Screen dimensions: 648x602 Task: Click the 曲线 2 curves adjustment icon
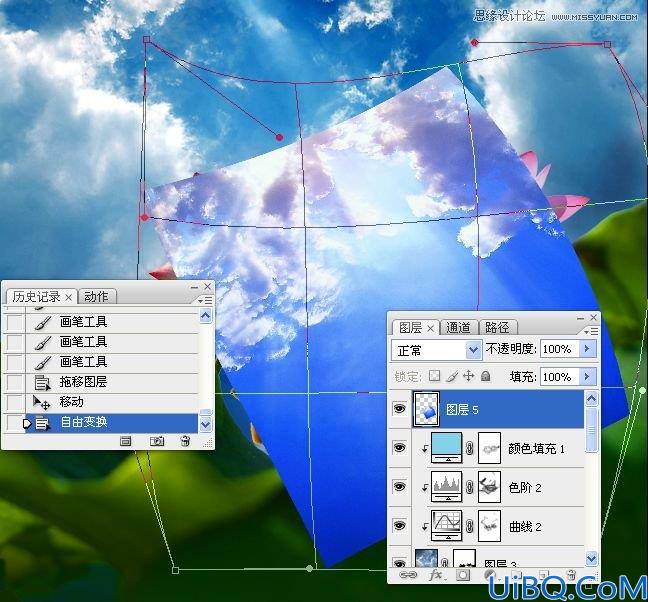point(446,526)
